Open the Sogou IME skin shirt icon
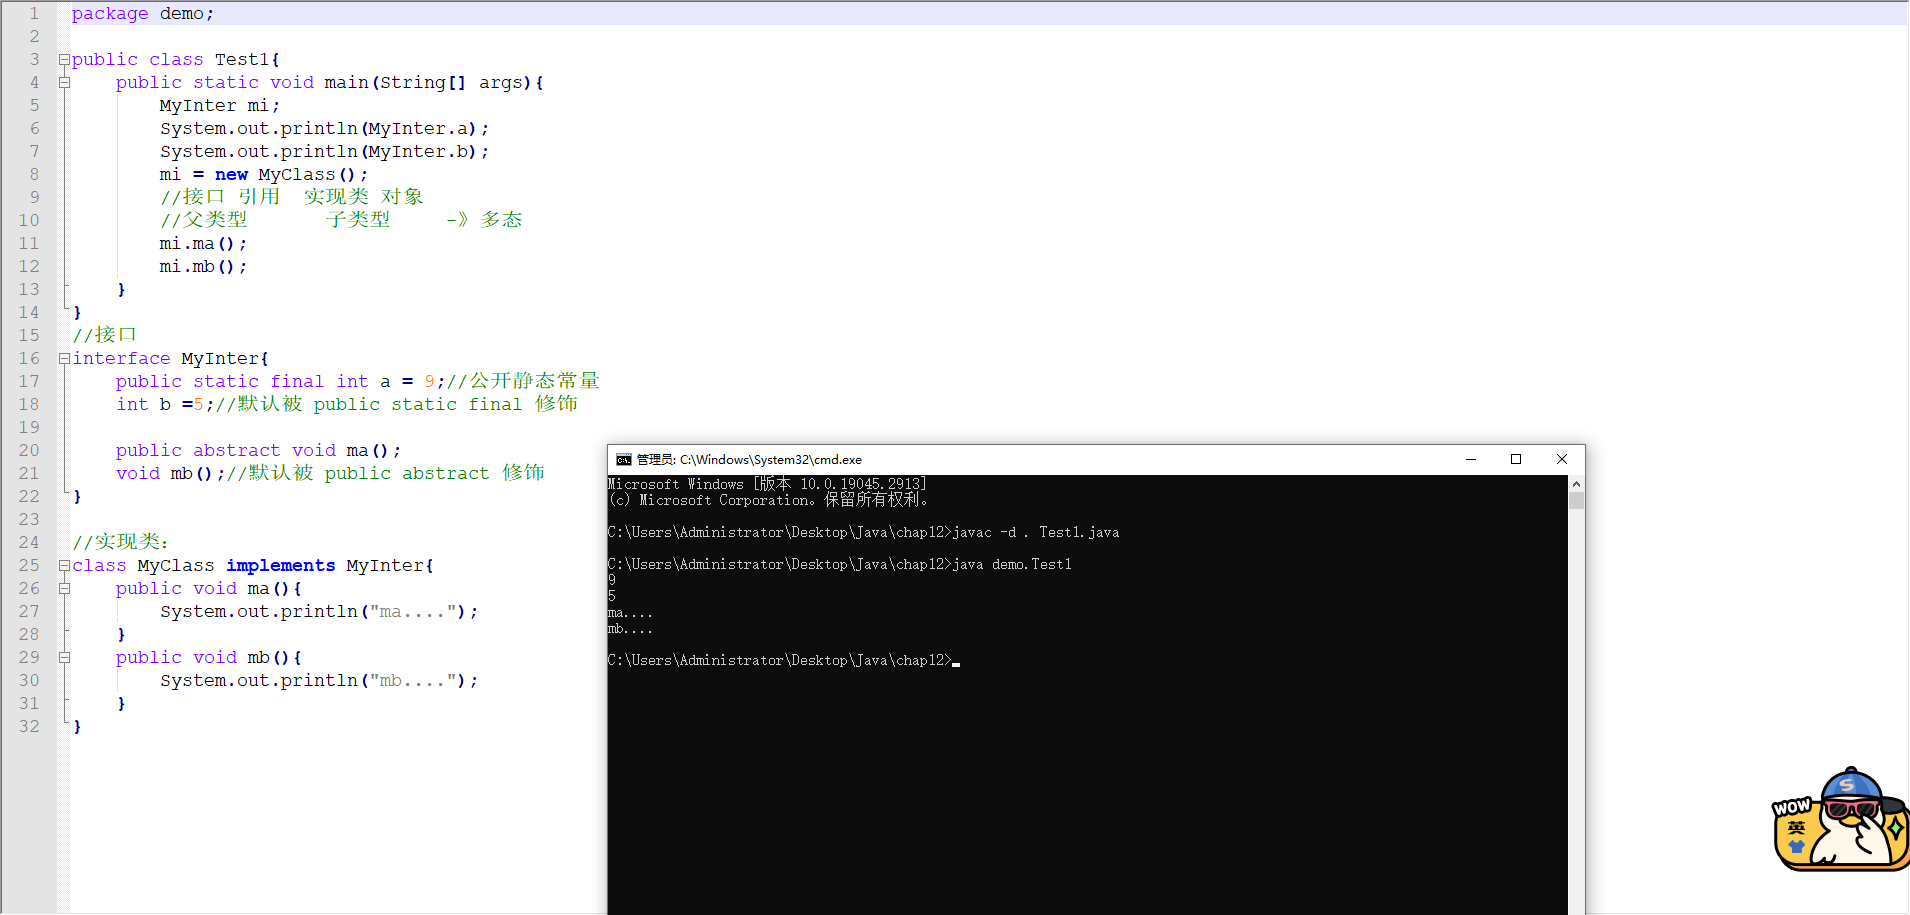This screenshot has width=1910, height=915. coord(1796,847)
